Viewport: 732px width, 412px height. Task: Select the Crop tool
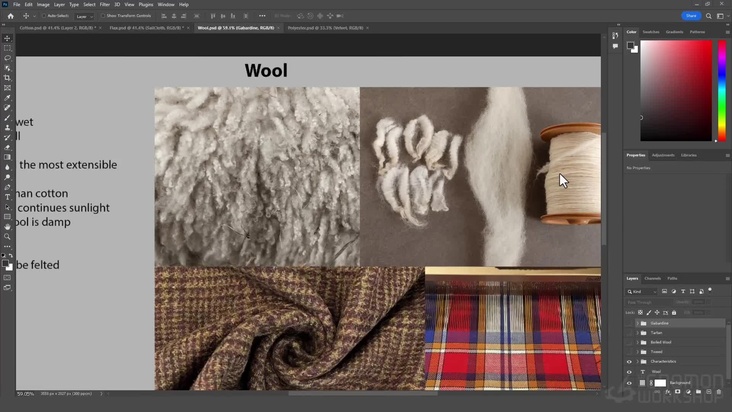[8, 78]
